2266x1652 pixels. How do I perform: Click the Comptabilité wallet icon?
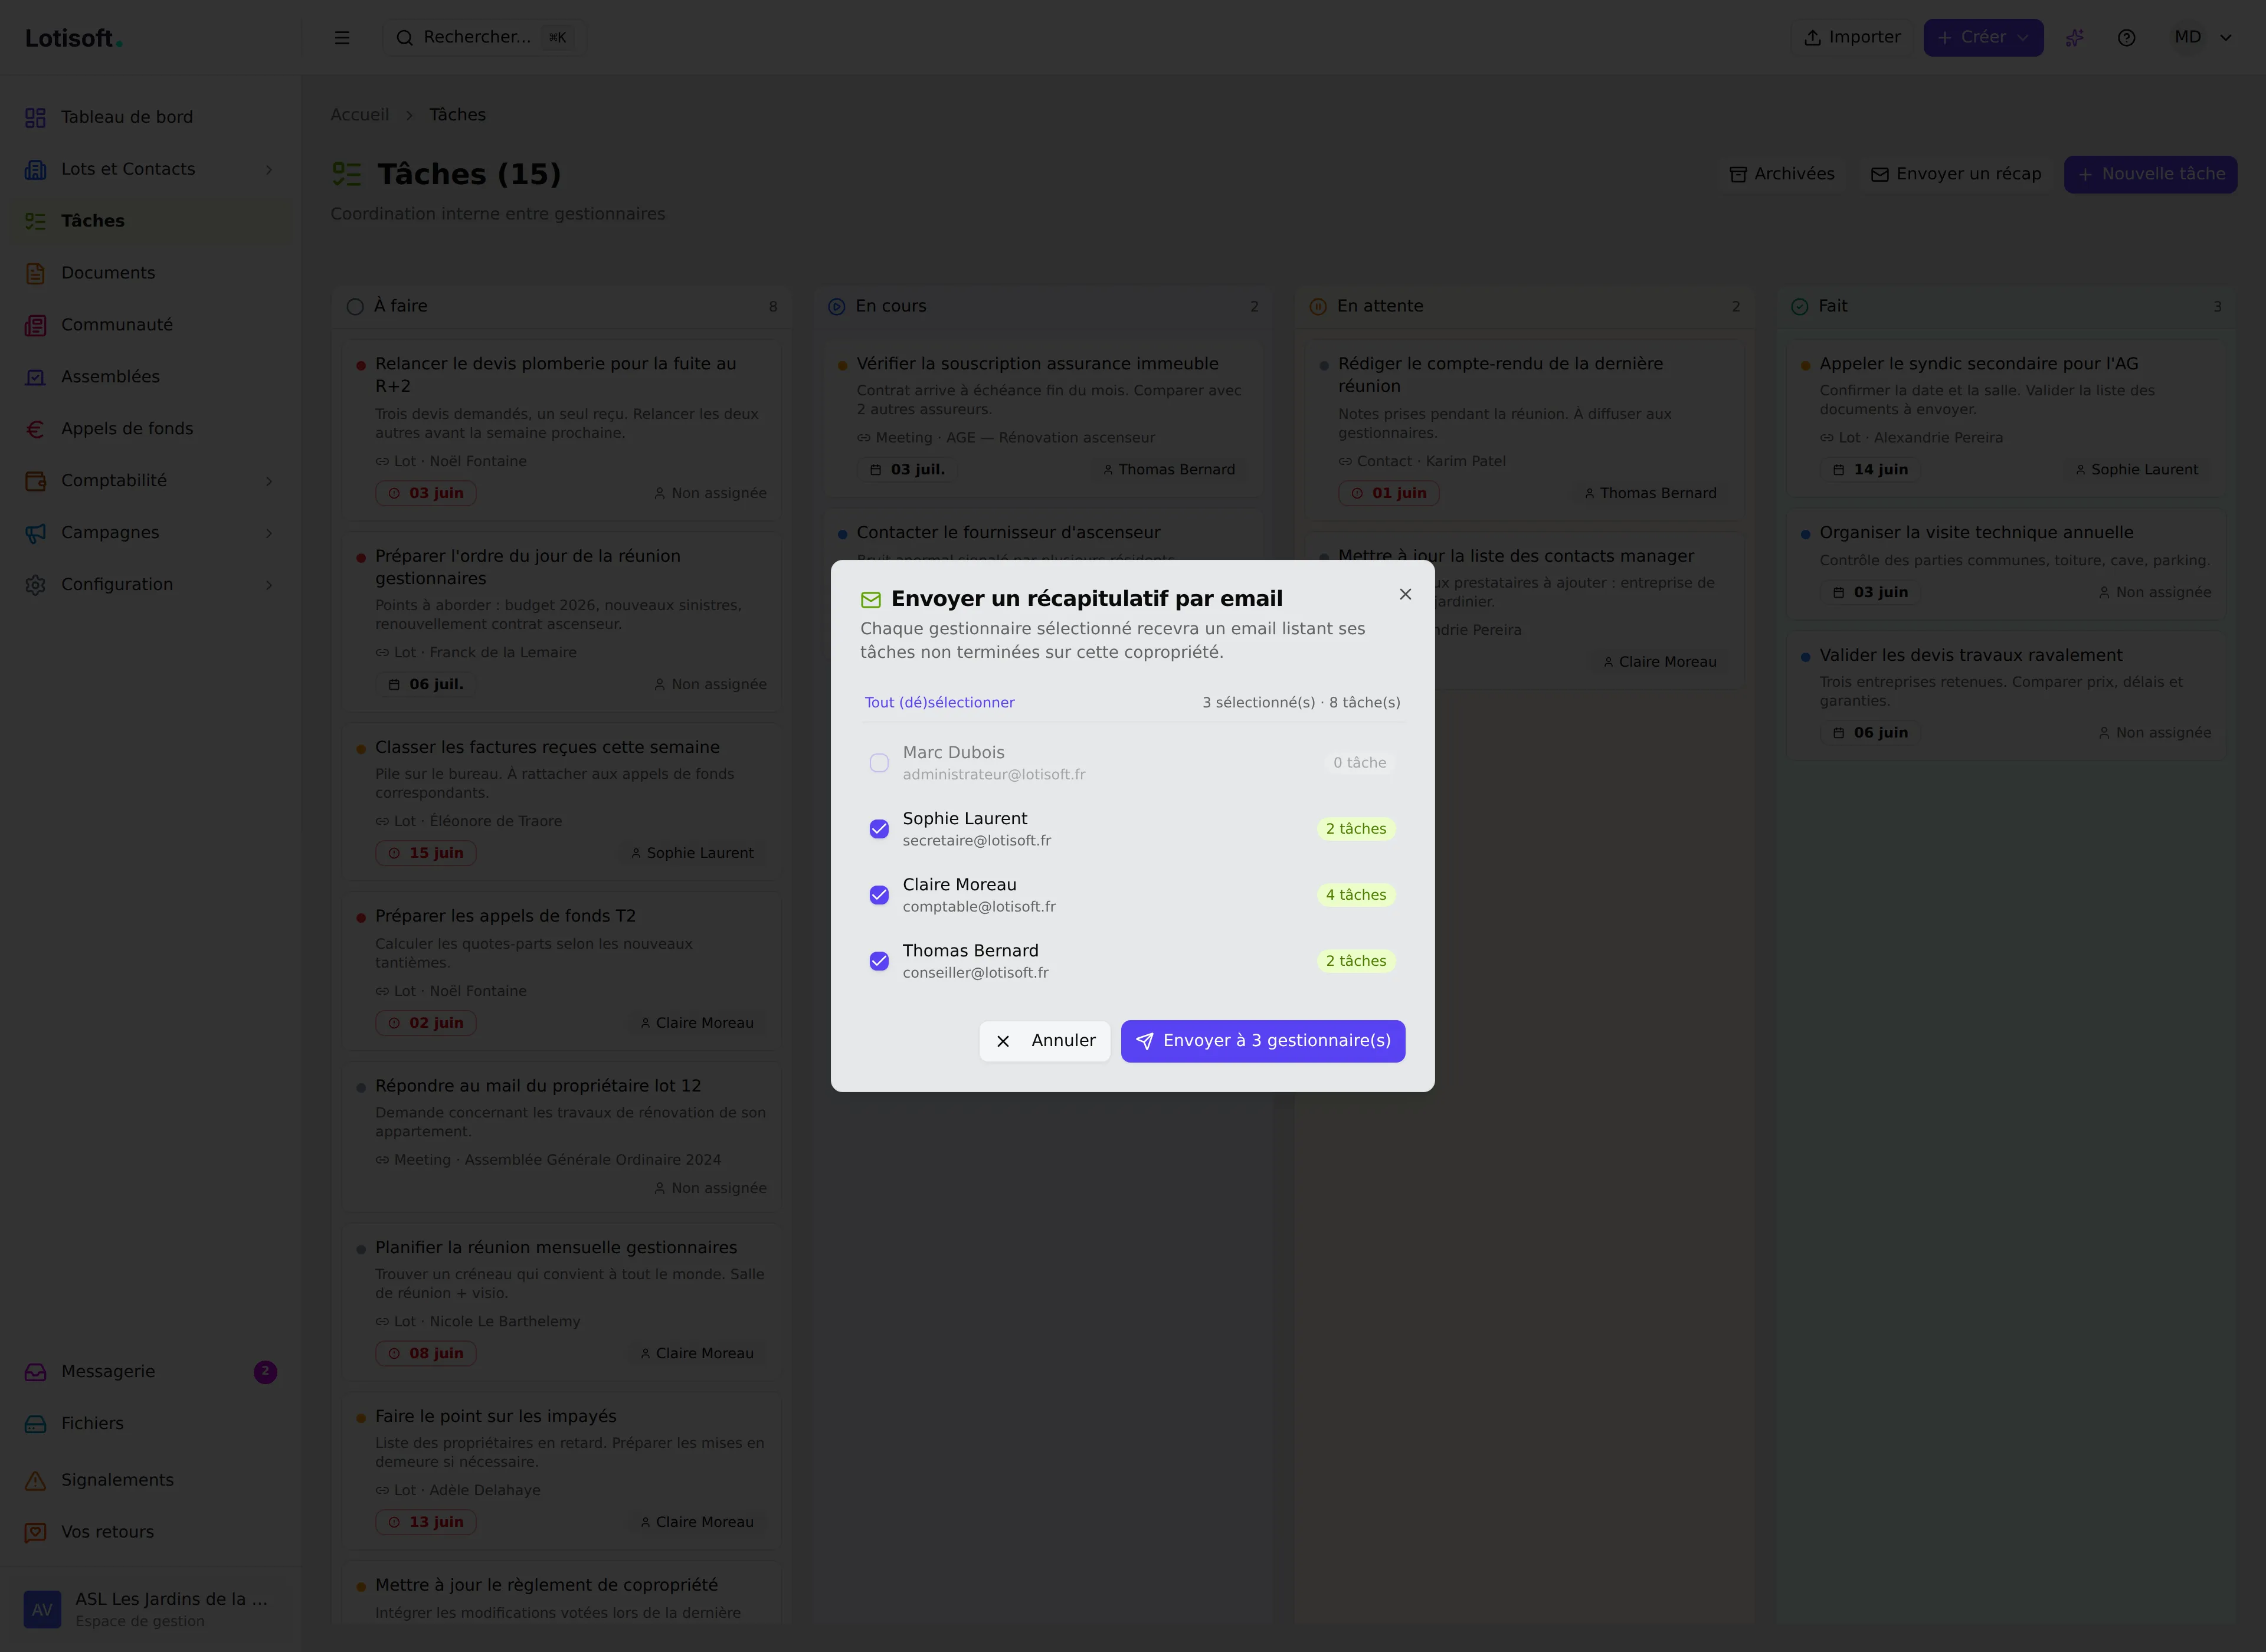[36, 481]
